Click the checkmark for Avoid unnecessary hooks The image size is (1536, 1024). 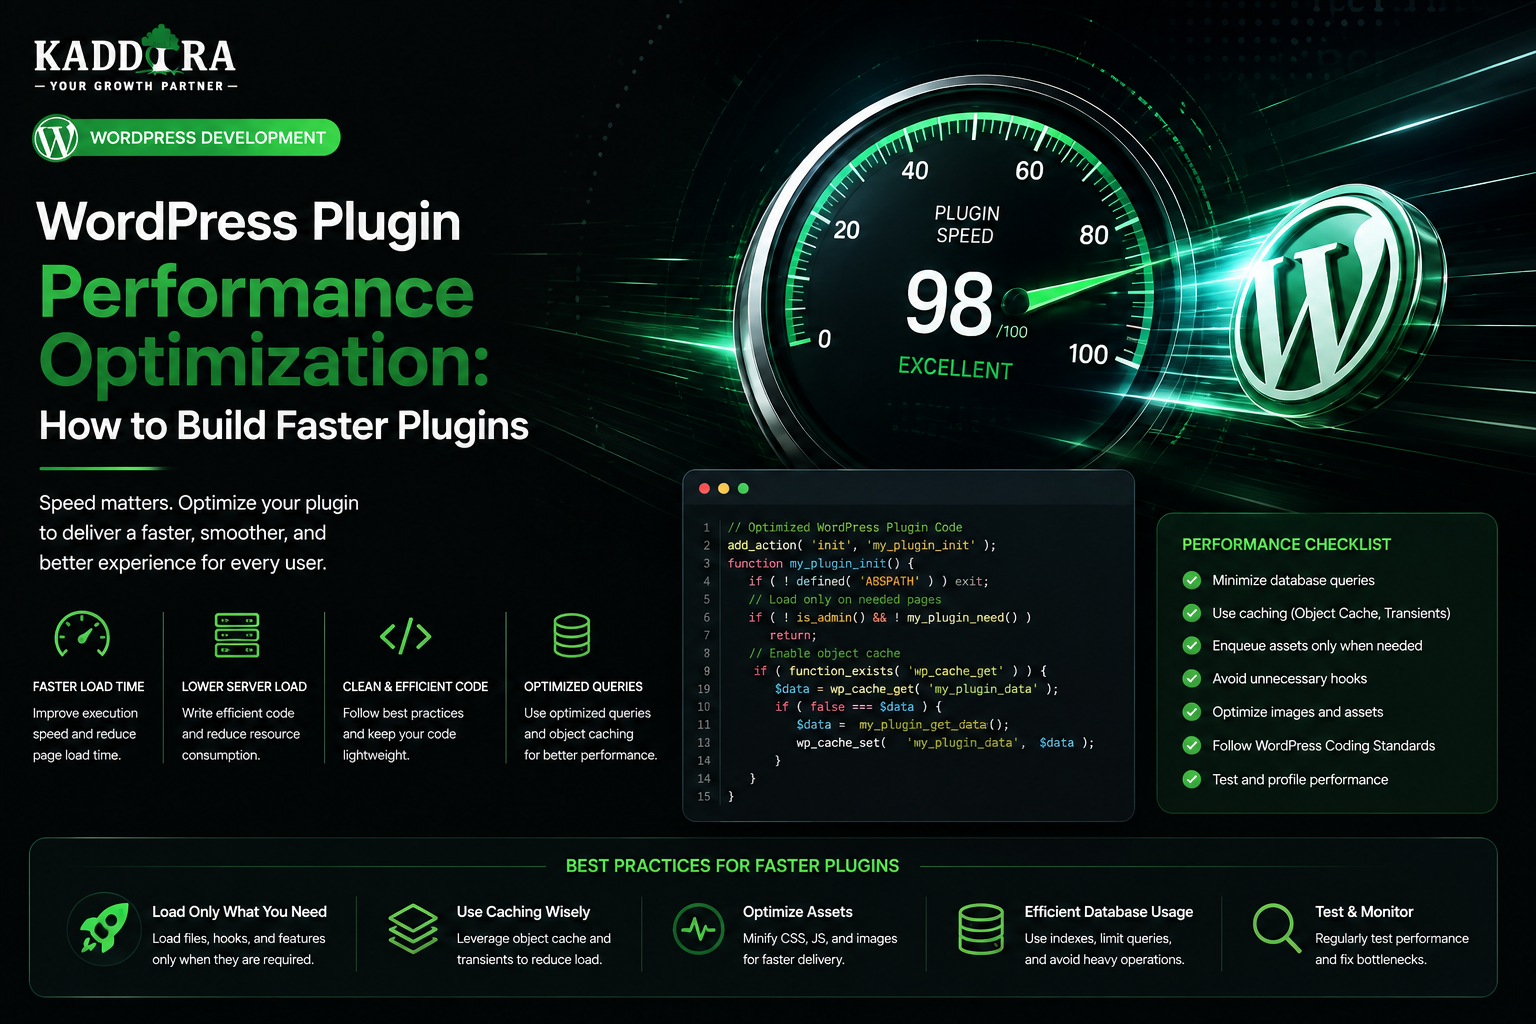[1192, 678]
